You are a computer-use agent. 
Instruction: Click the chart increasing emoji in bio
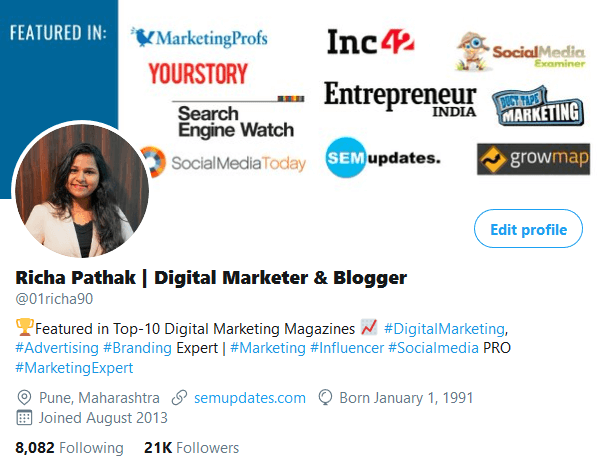(369, 327)
